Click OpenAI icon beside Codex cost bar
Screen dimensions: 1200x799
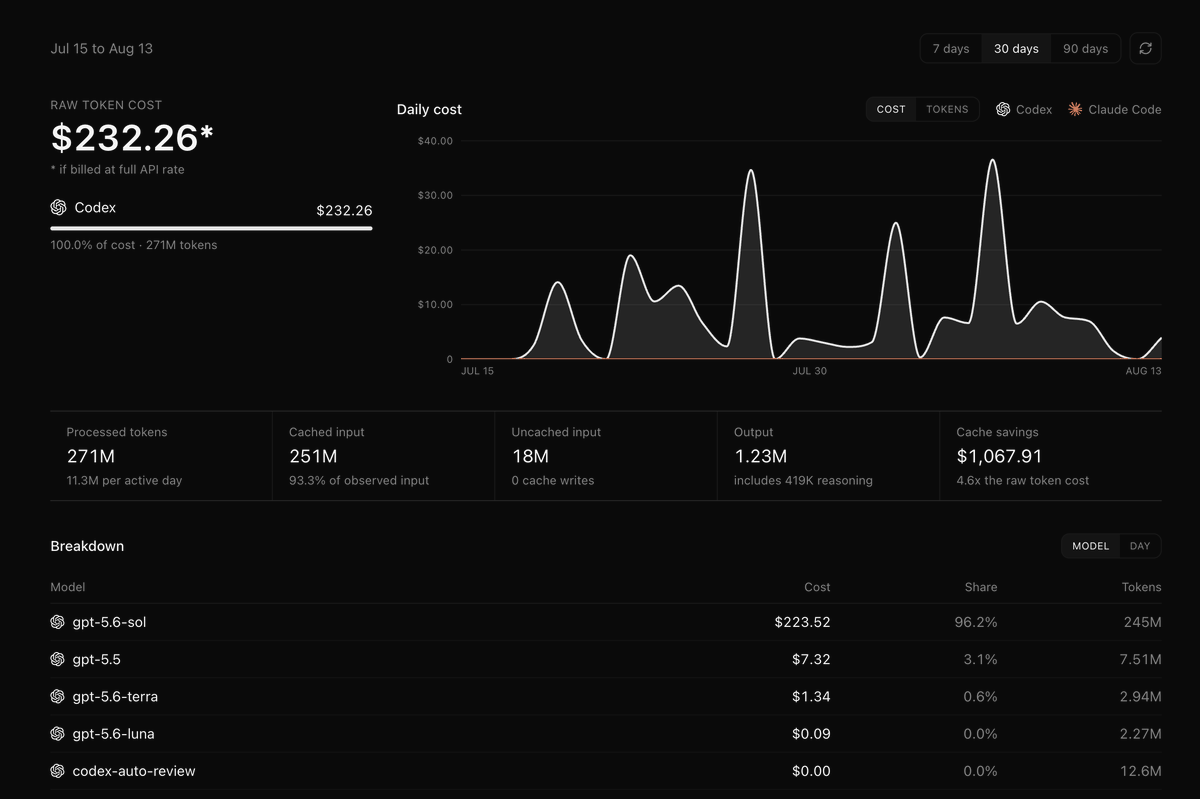[58, 208]
